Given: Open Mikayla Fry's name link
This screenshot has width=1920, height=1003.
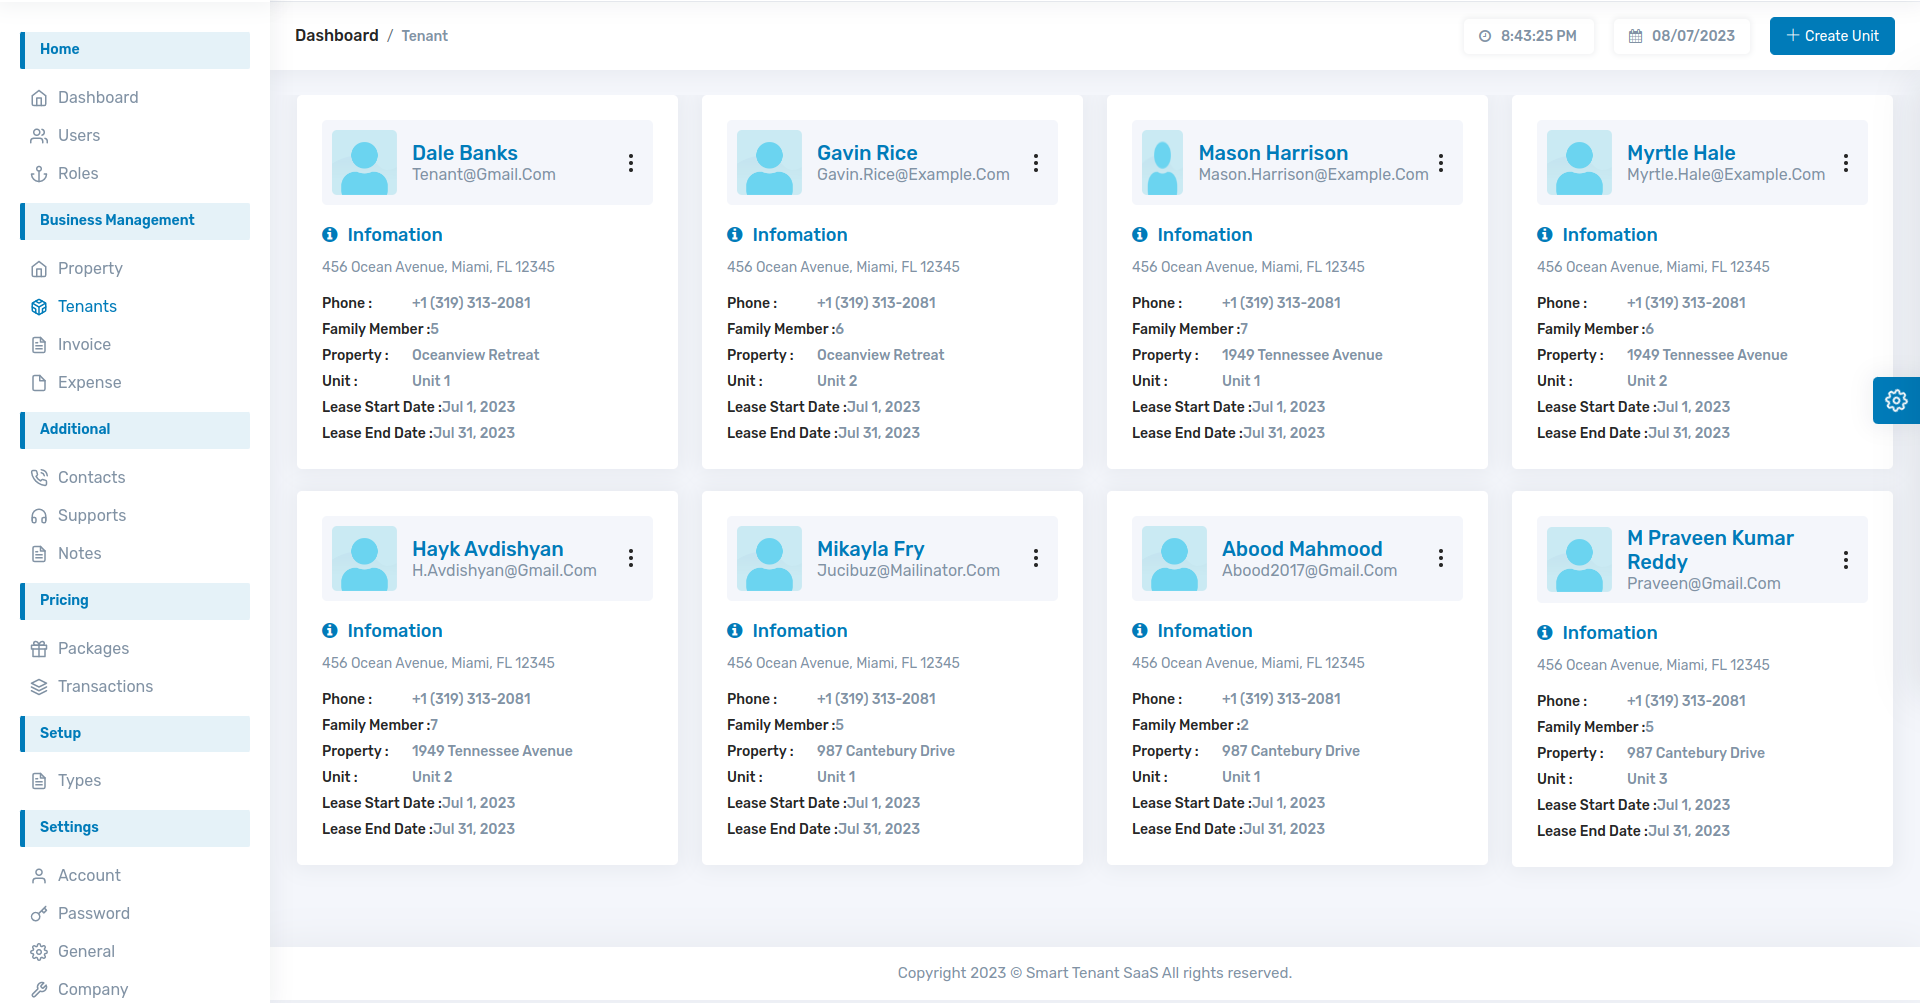Looking at the screenshot, I should click(x=870, y=549).
